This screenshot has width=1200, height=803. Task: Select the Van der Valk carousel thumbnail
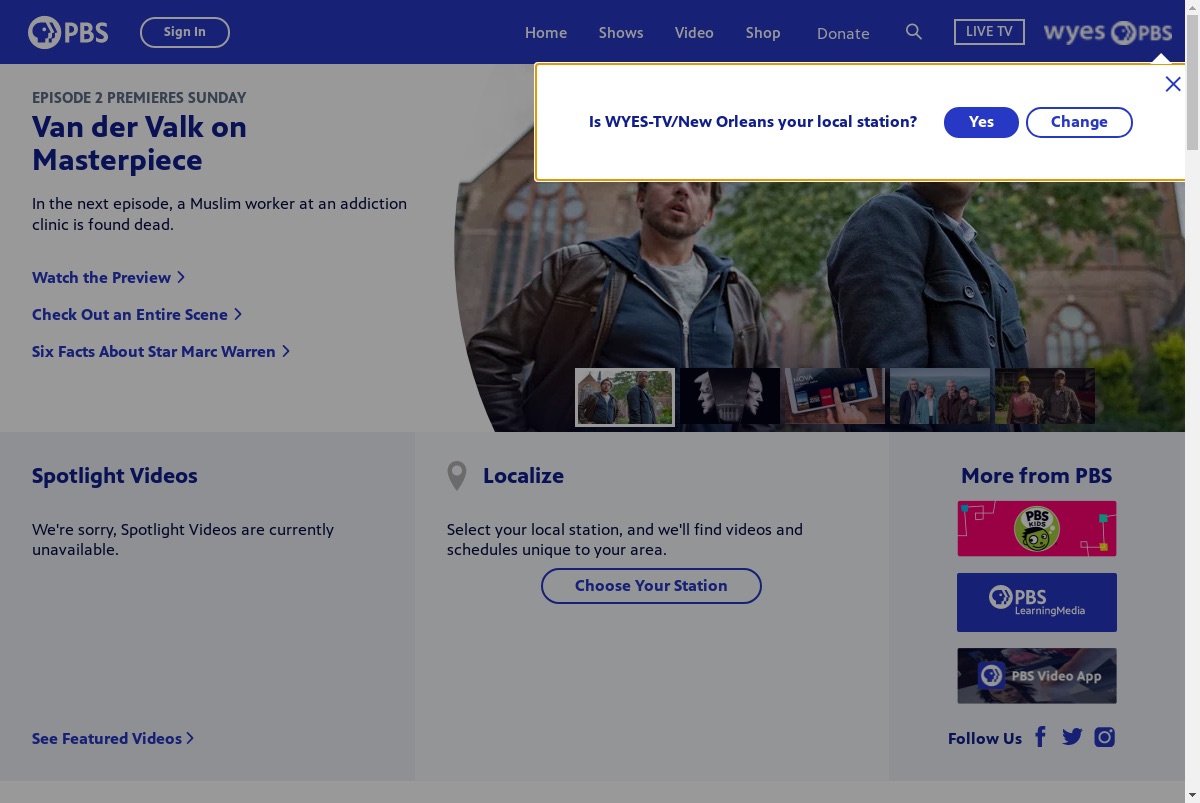(625, 397)
